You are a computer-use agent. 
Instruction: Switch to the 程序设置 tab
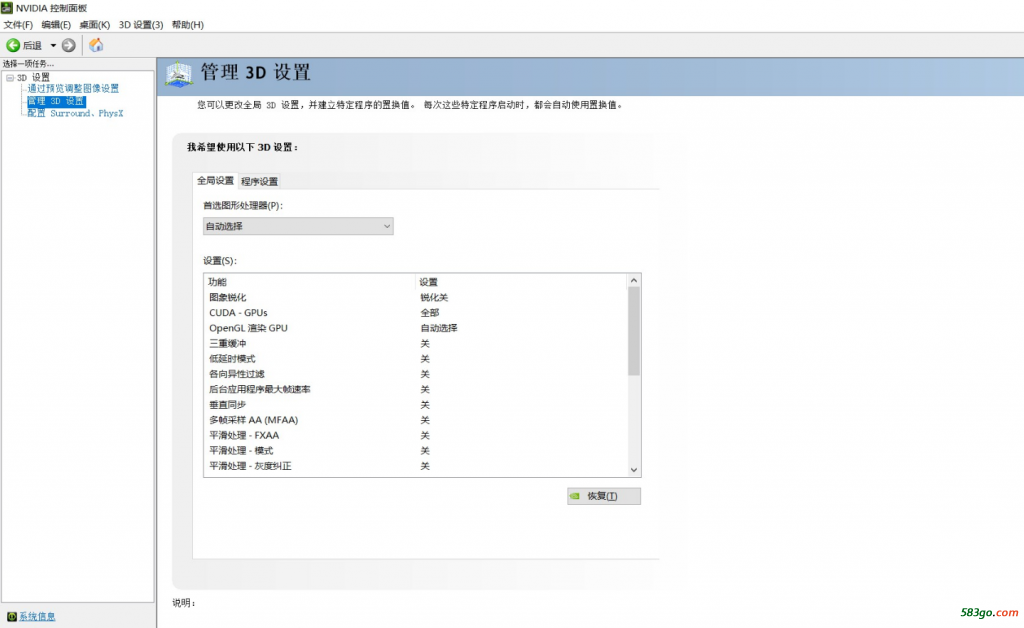pos(259,181)
